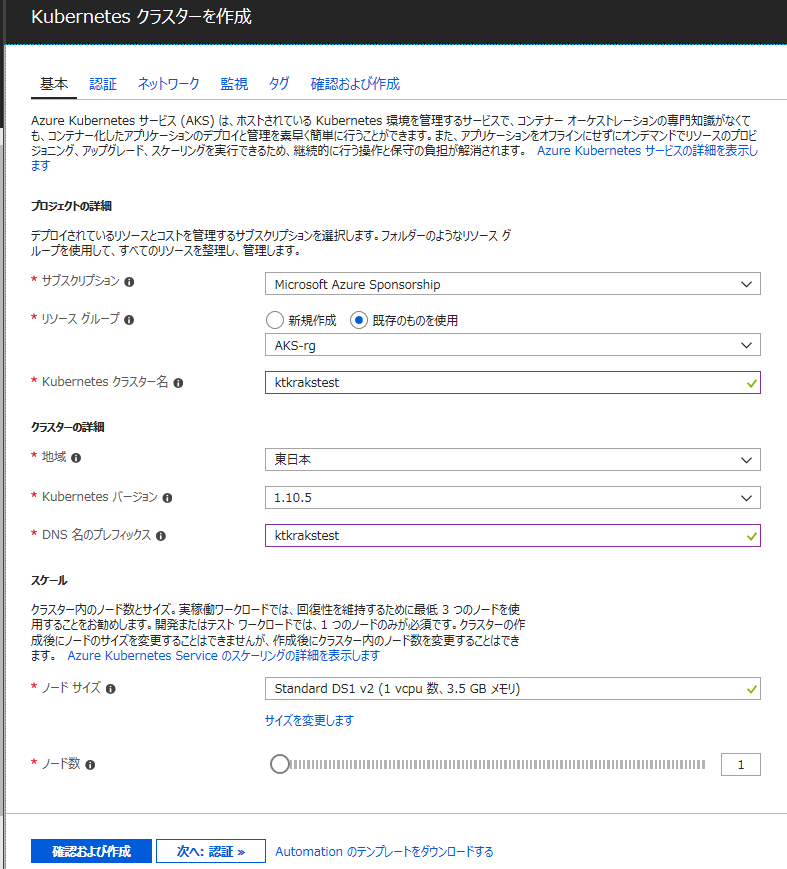787x869 pixels.
Task: Open the 地域 dropdown showing 東日本
Action: click(513, 459)
